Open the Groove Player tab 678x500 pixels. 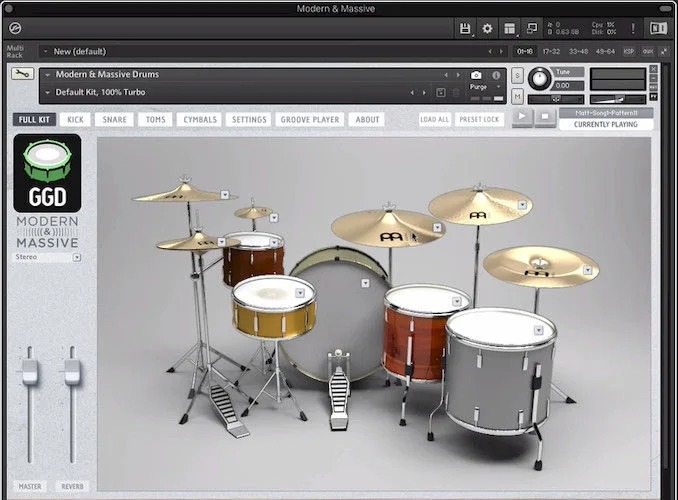click(x=310, y=120)
